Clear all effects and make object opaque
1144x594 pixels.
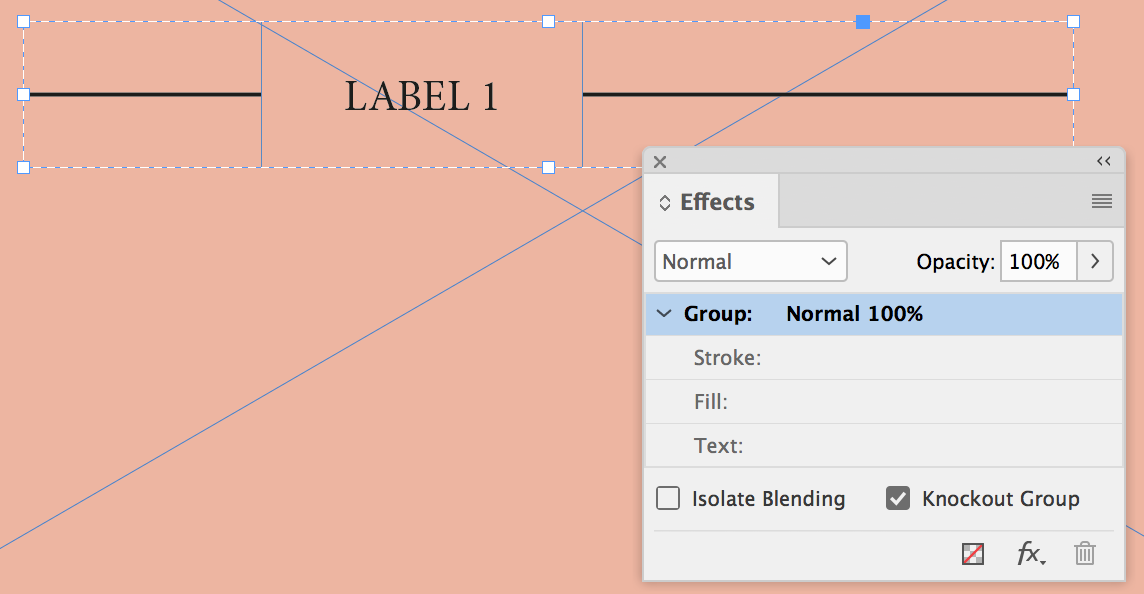tap(972, 553)
